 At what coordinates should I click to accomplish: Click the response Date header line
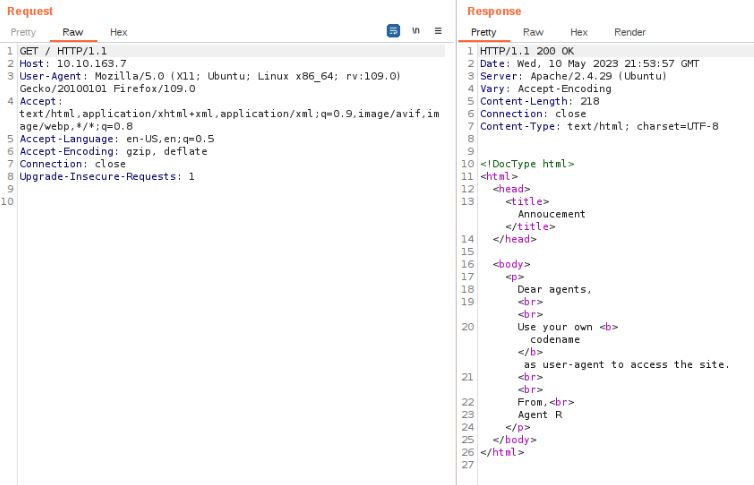click(590, 63)
